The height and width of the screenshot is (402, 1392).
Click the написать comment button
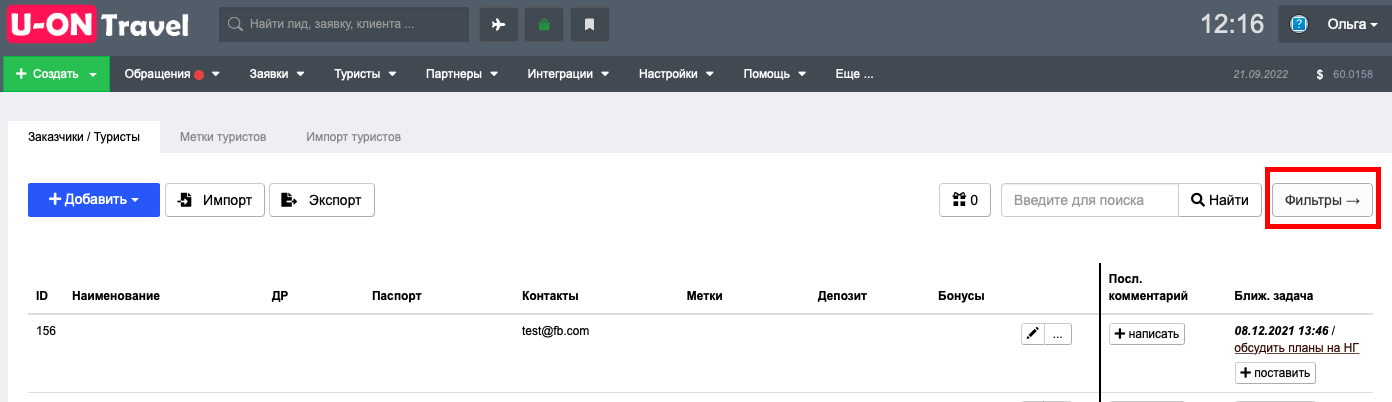tap(1147, 334)
